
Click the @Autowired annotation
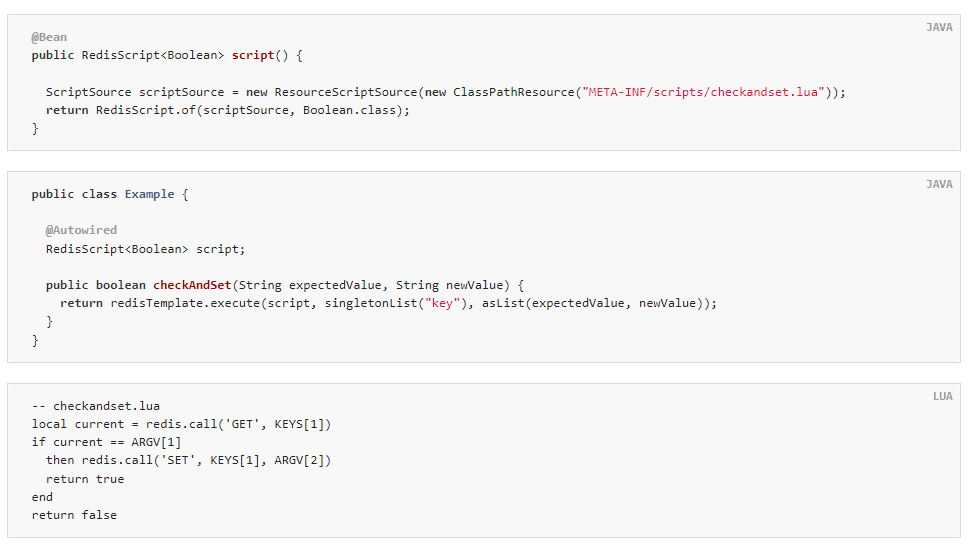point(81,230)
